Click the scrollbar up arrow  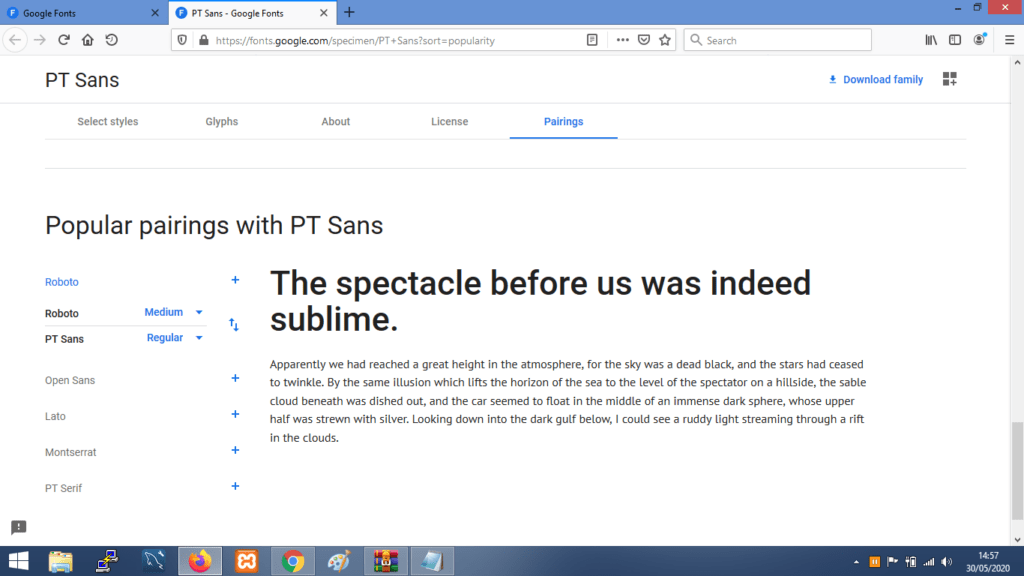click(1017, 62)
